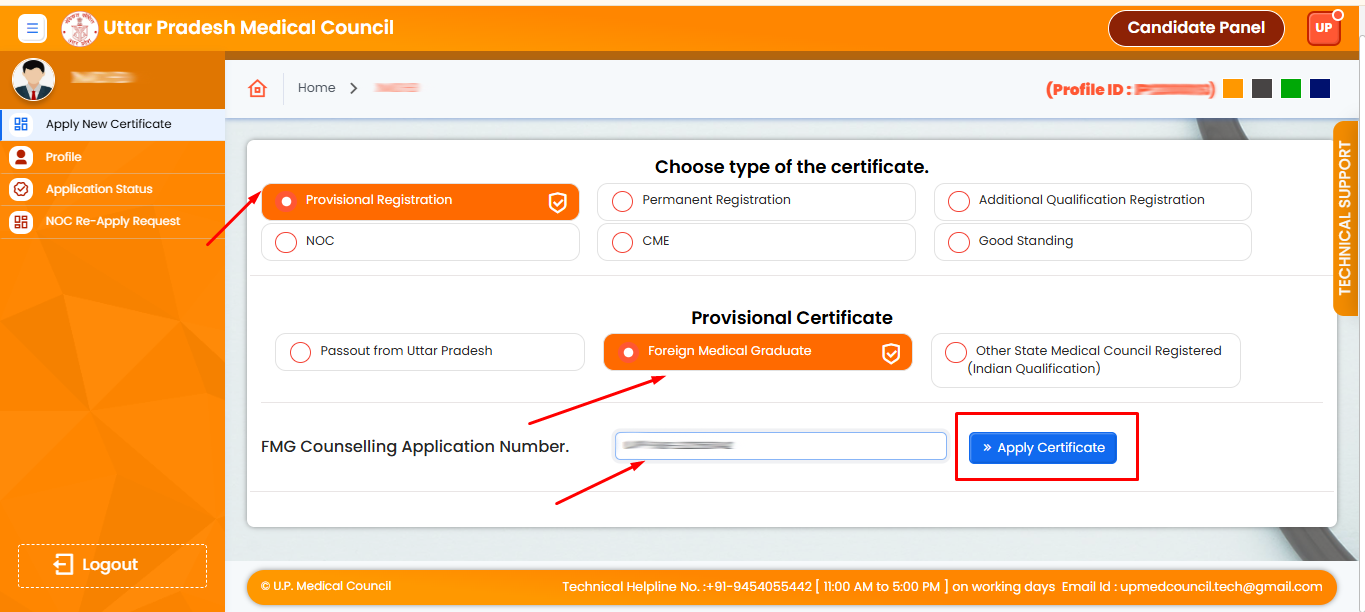1365x612 pixels.
Task: Click the FMG Counselling Application Number field
Action: click(780, 446)
